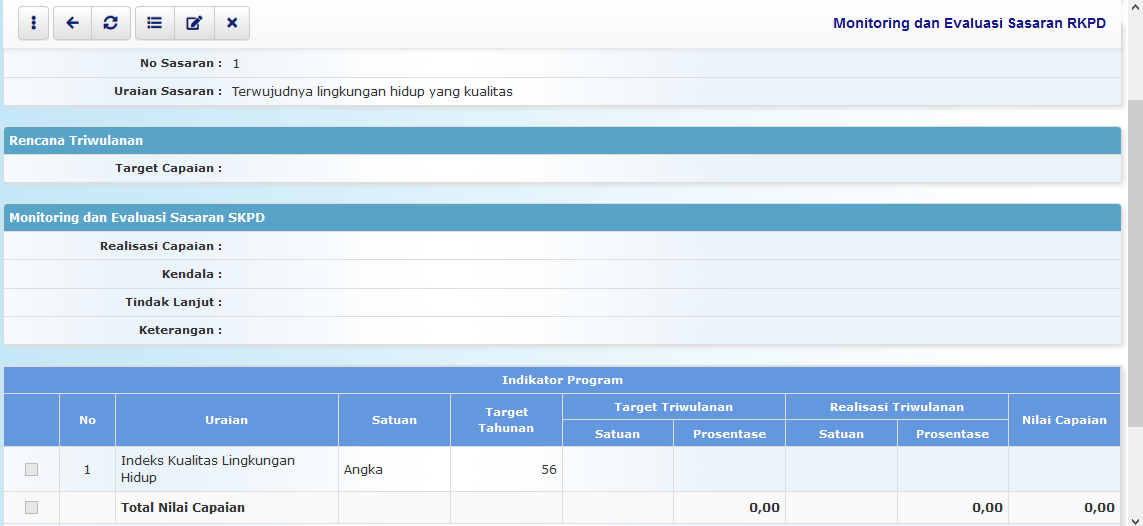1143x526 pixels.
Task: Click the Uraian column header
Action: (x=226, y=420)
